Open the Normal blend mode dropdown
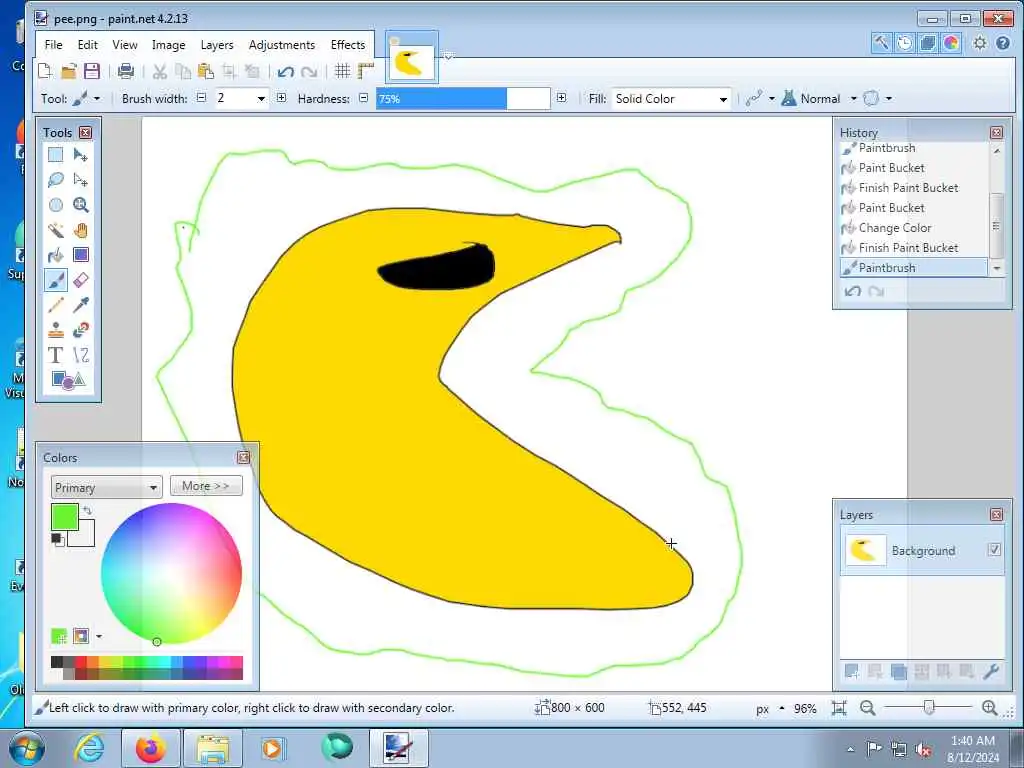Screen dimensions: 1024x768 pyautogui.click(x=819, y=99)
